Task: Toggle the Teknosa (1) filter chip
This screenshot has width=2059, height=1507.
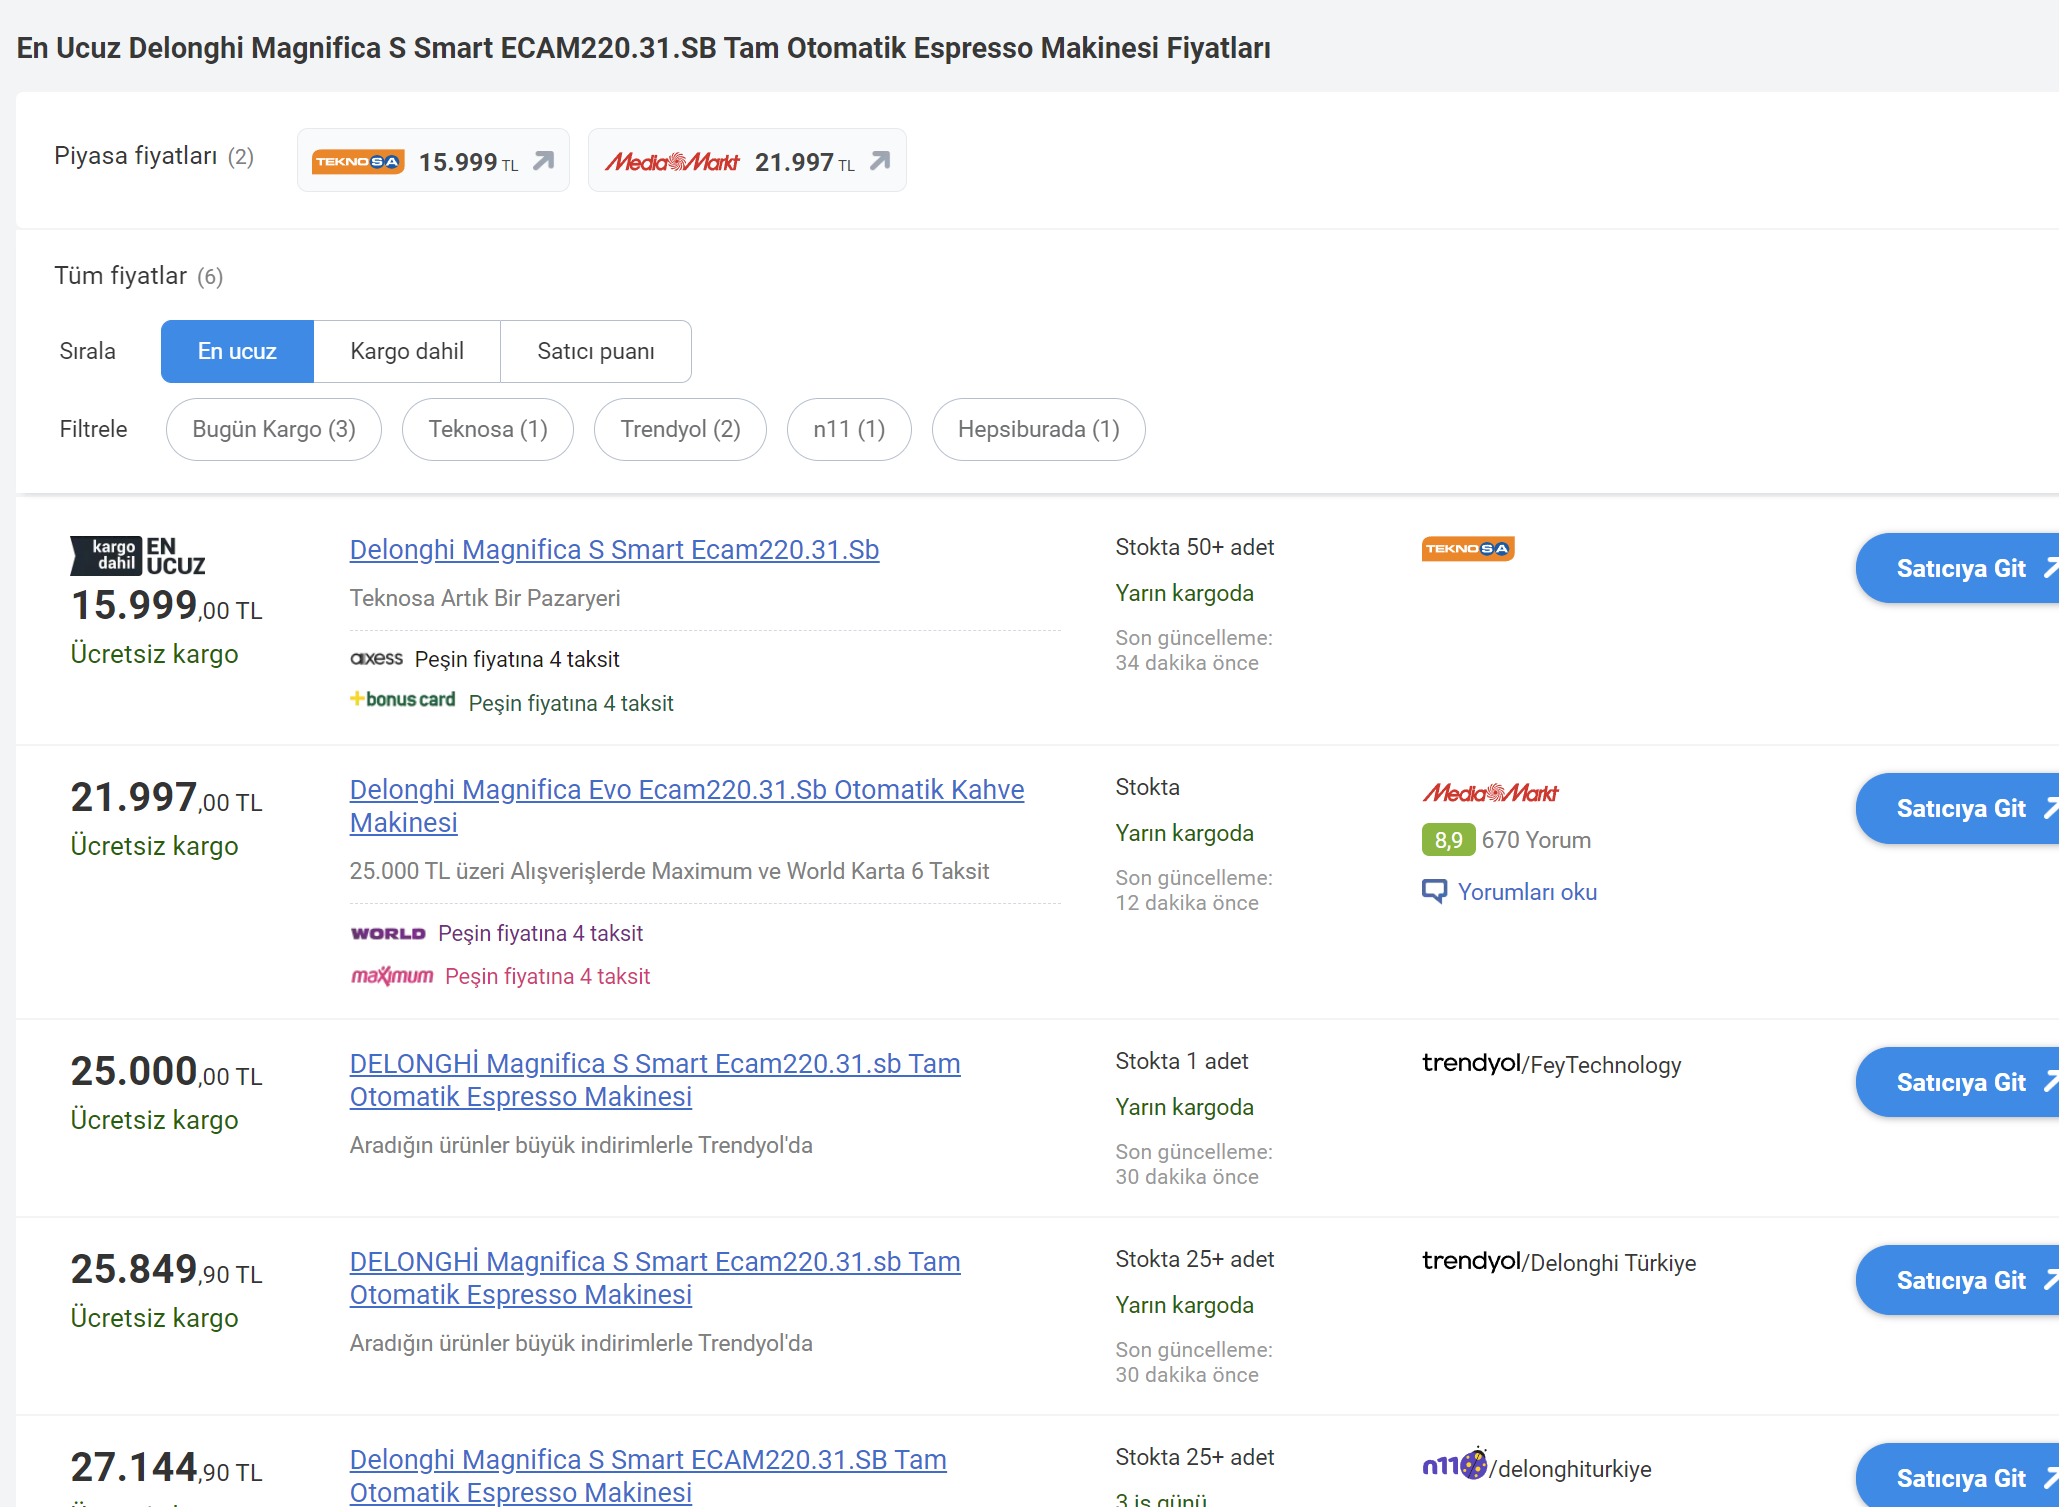Action: pos(488,430)
